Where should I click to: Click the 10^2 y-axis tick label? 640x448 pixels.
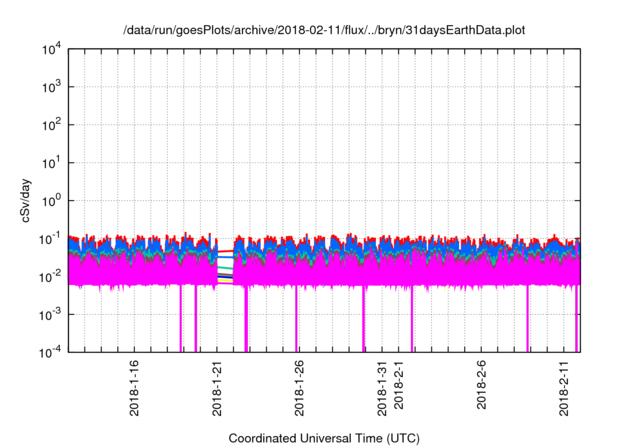tap(51, 125)
